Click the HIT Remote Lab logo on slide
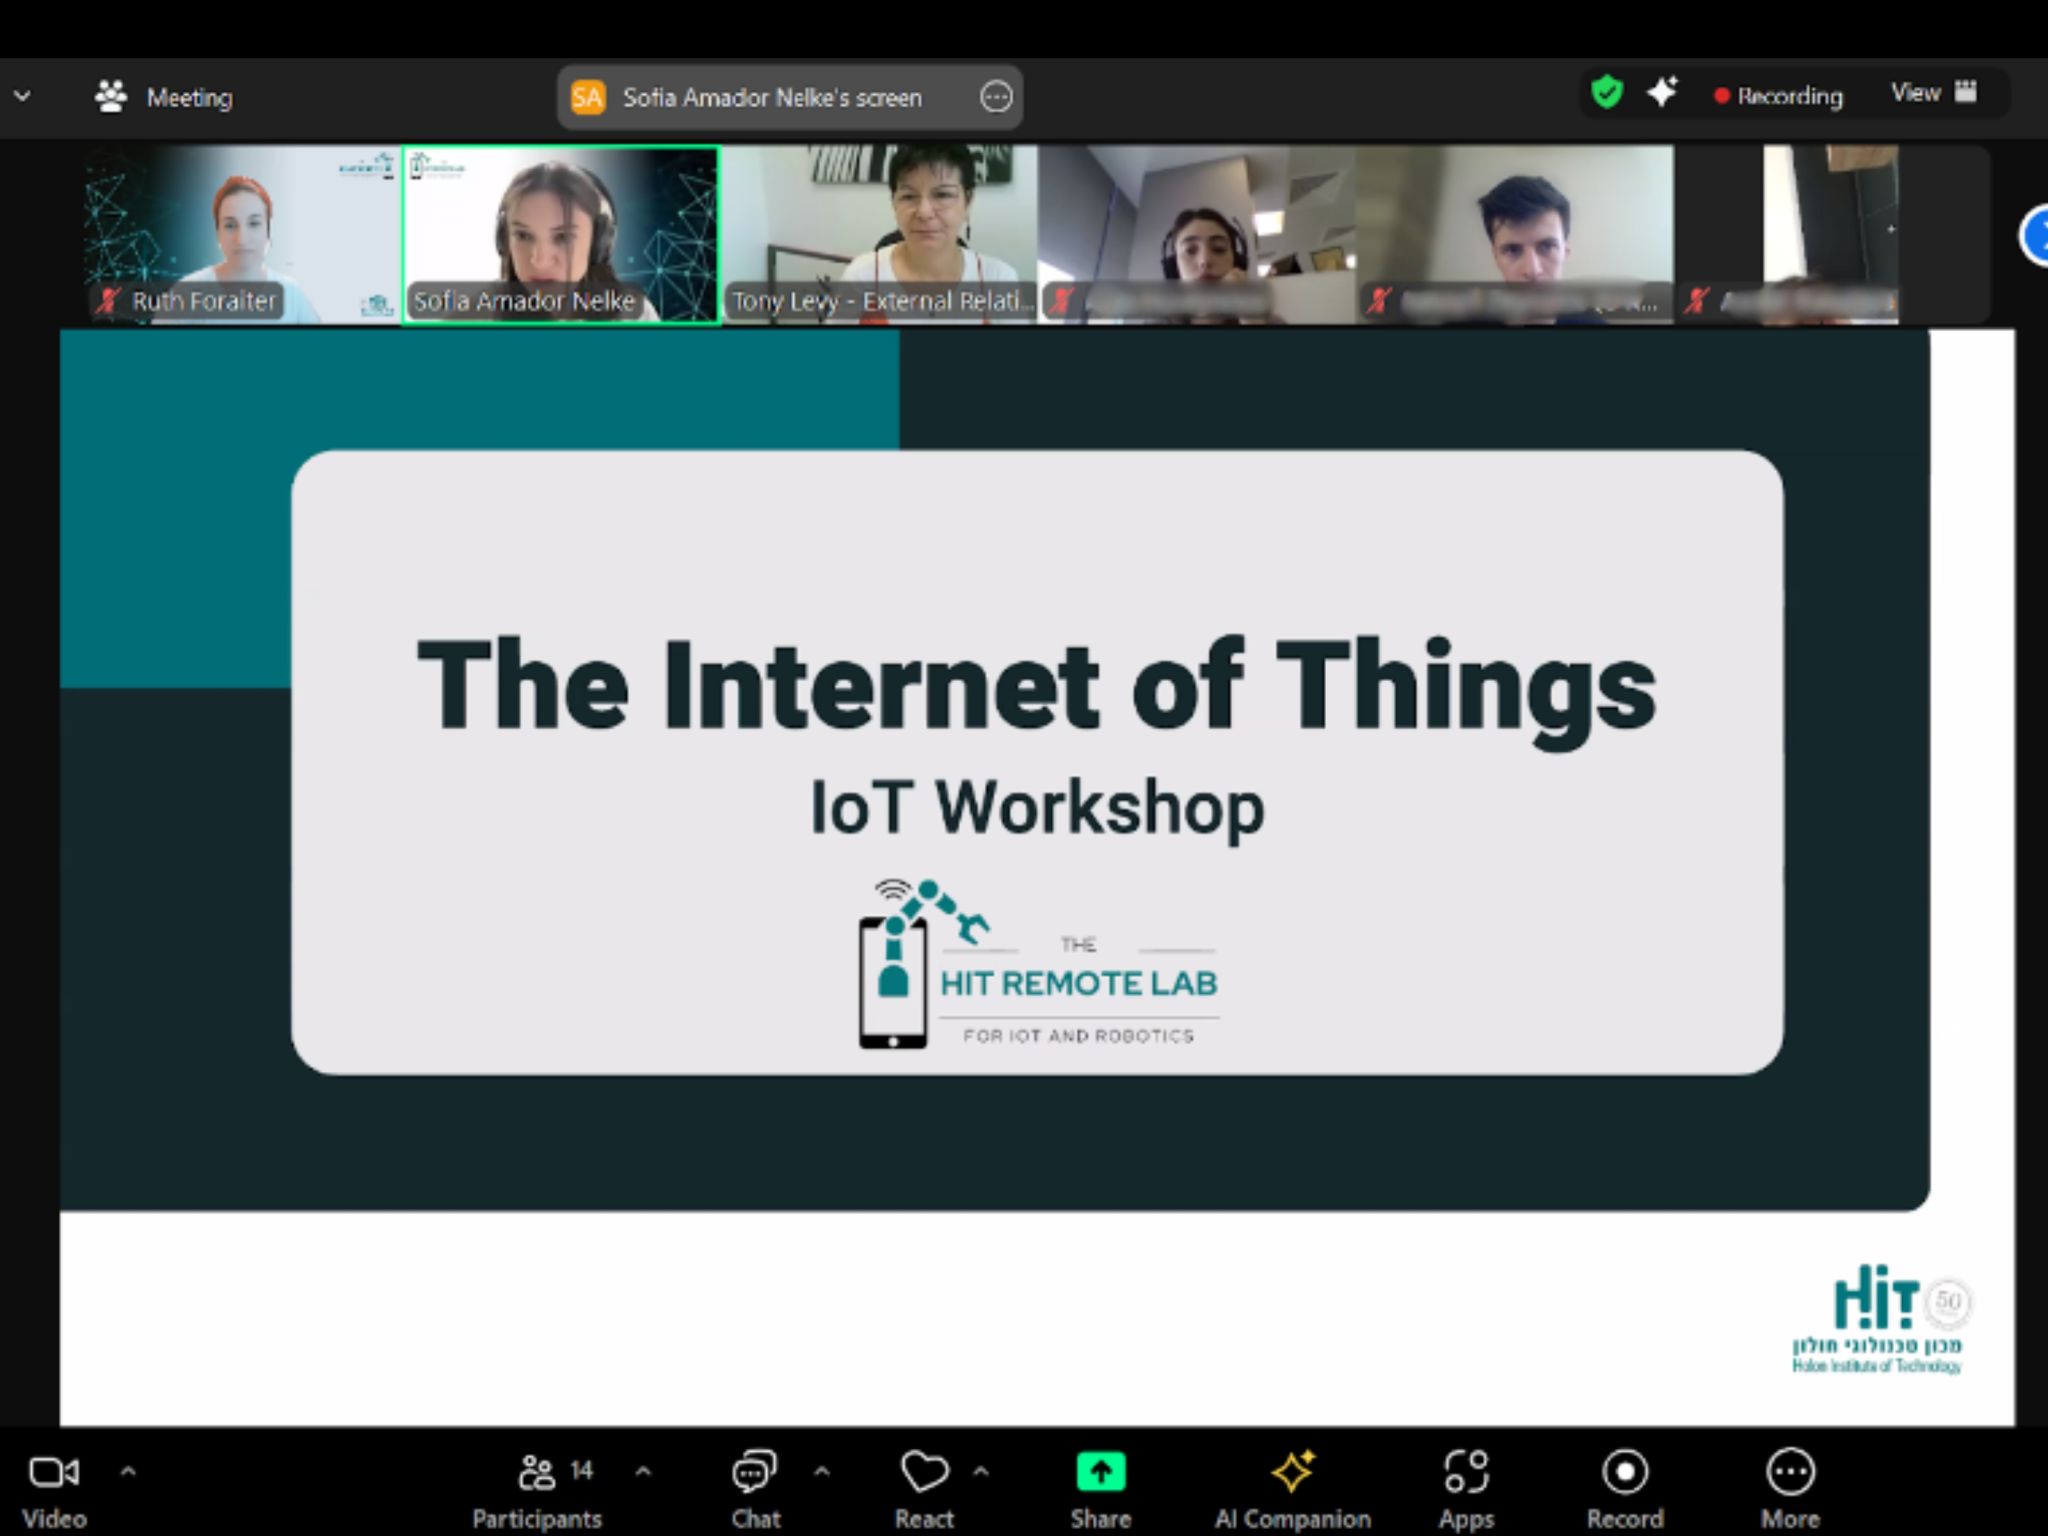 1038,964
